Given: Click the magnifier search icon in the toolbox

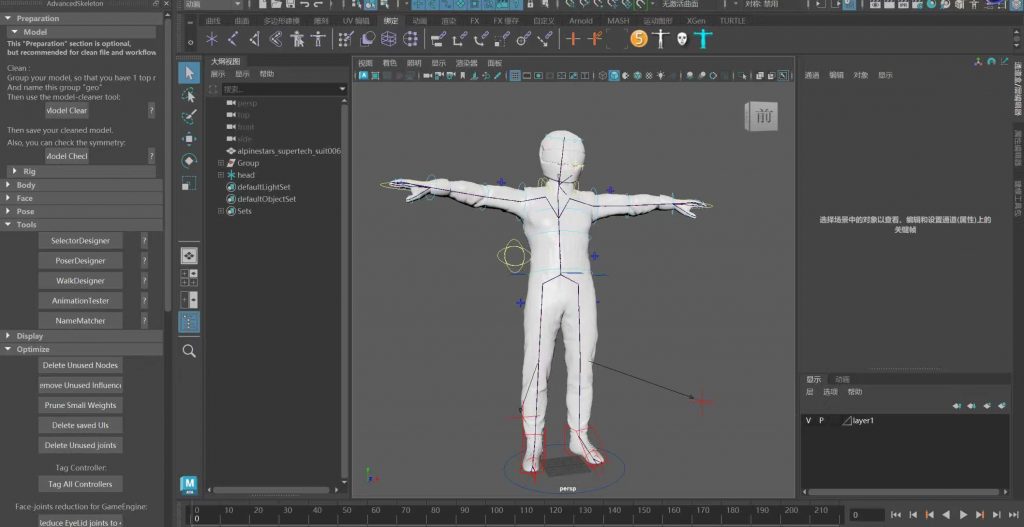Looking at the screenshot, I should [189, 351].
